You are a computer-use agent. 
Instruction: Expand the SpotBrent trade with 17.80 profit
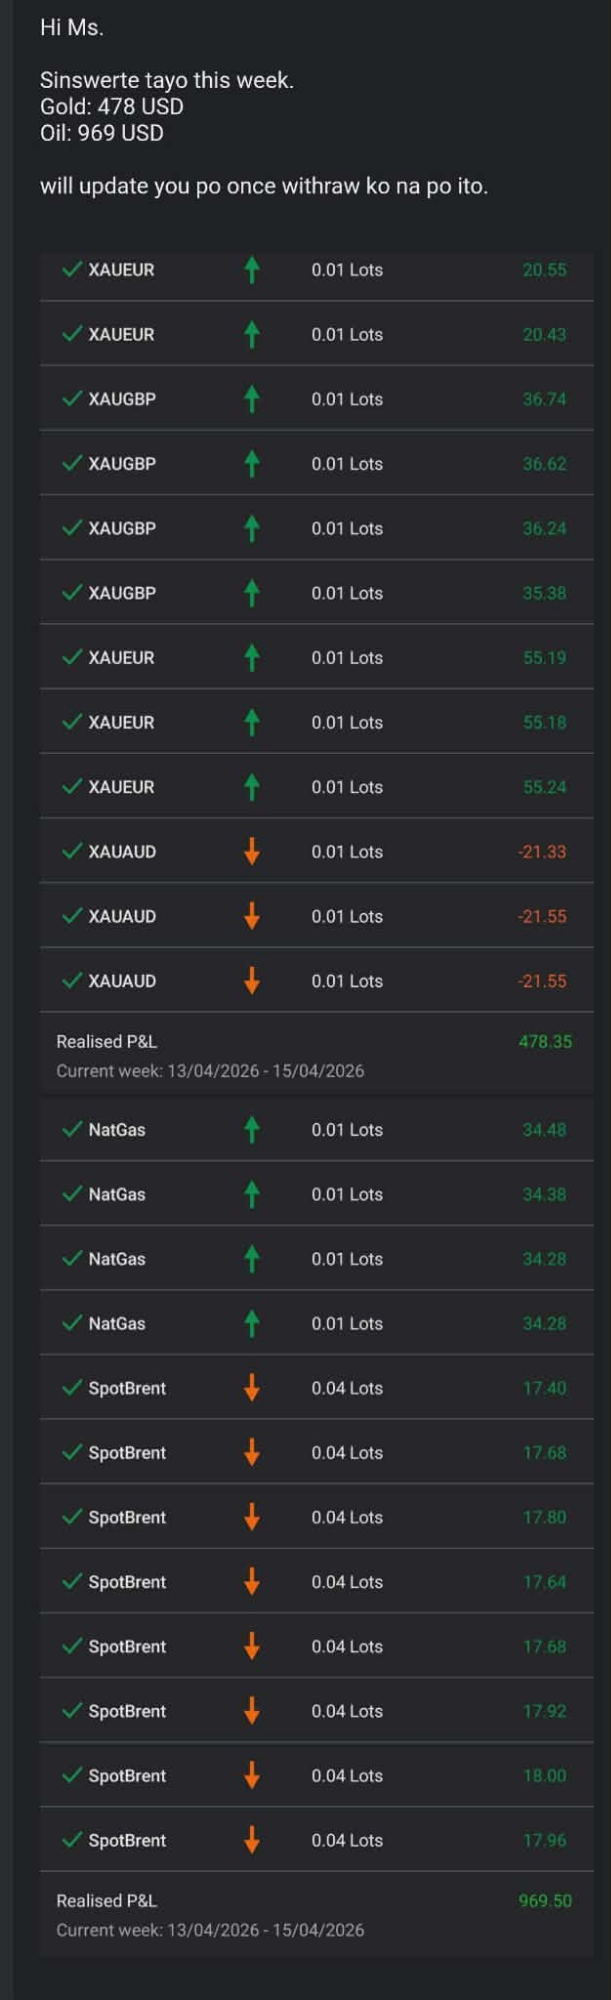[316, 1517]
